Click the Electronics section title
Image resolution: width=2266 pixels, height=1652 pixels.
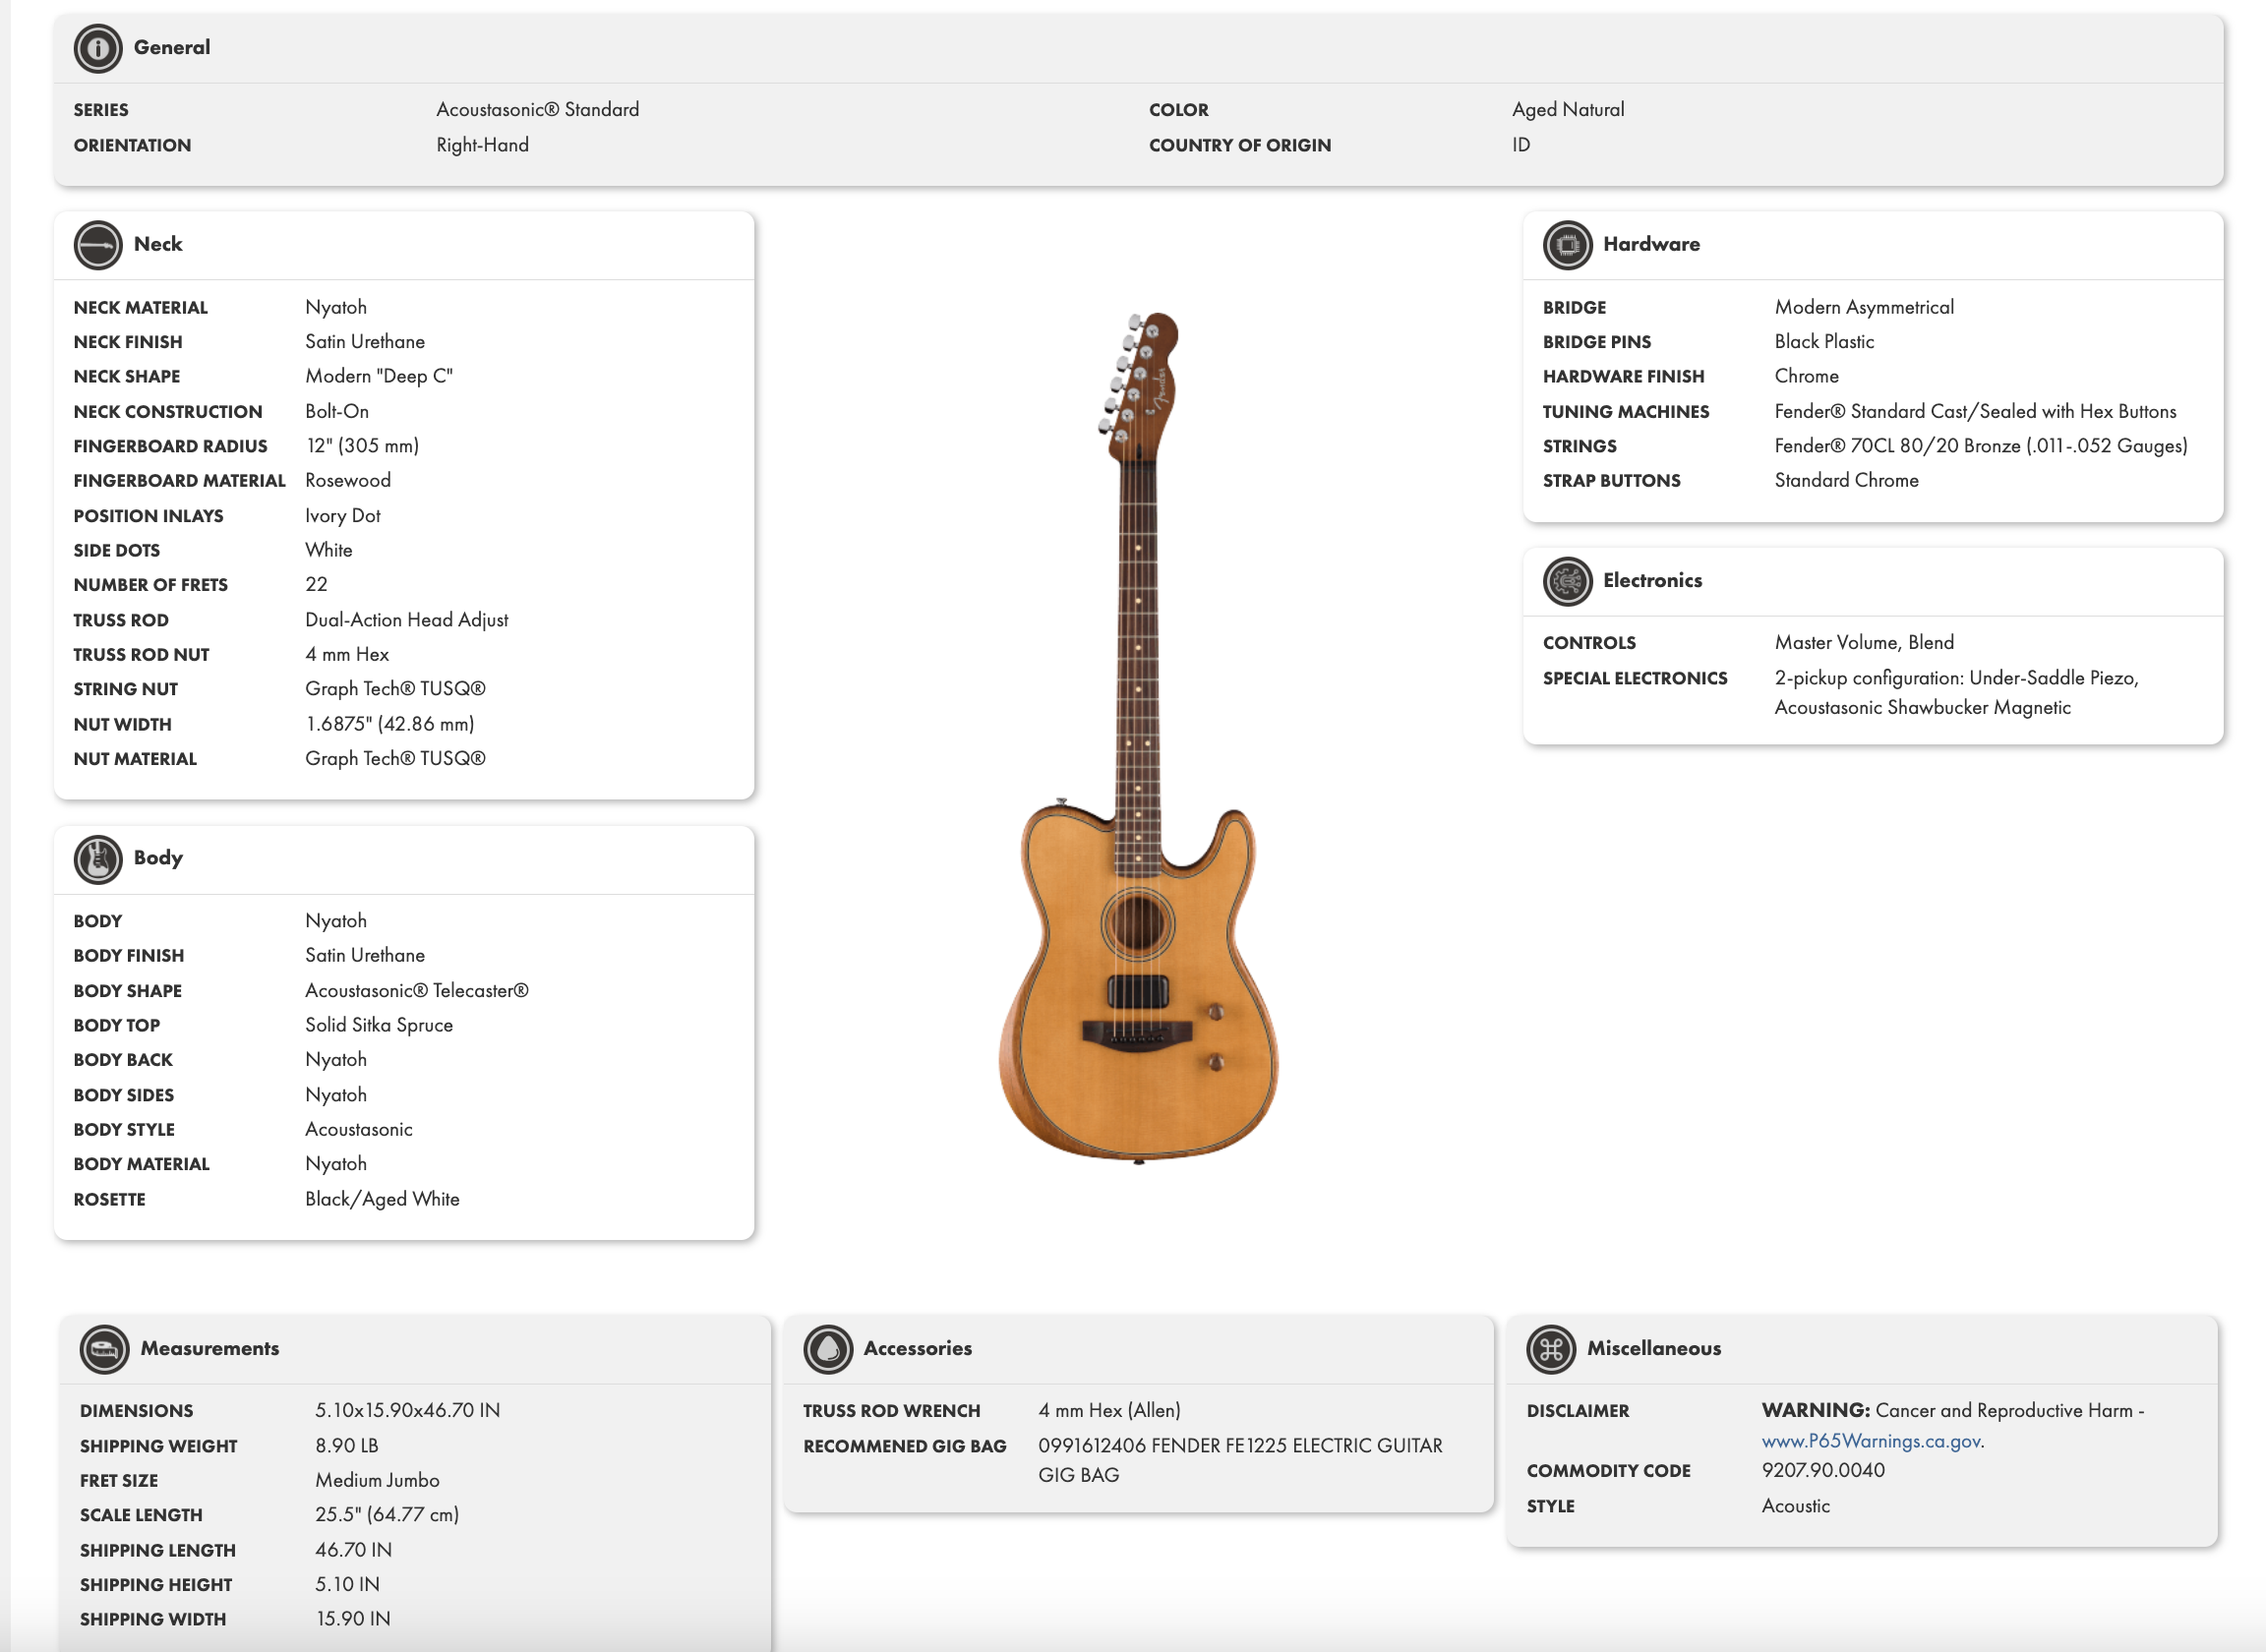[x=1652, y=581]
